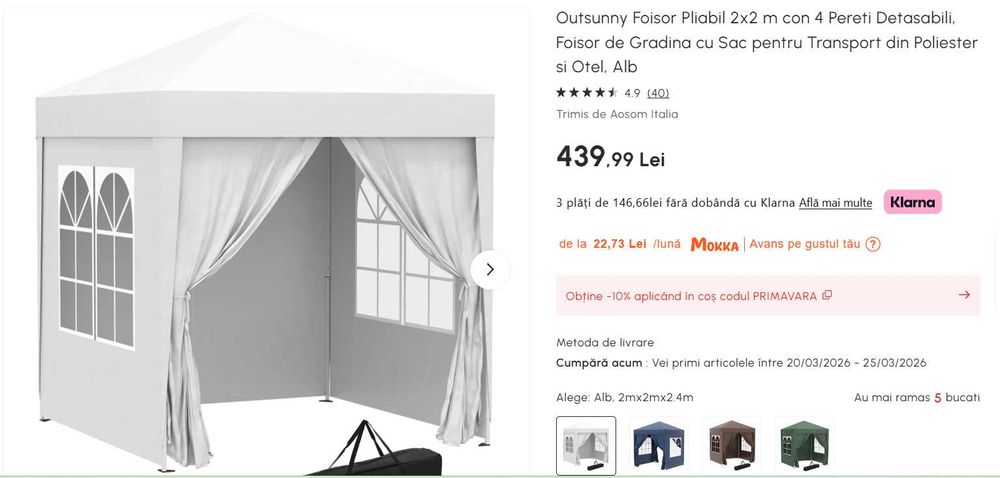Click the arrow in the promo code banner
The image size is (1000, 478).
pyautogui.click(x=964, y=295)
